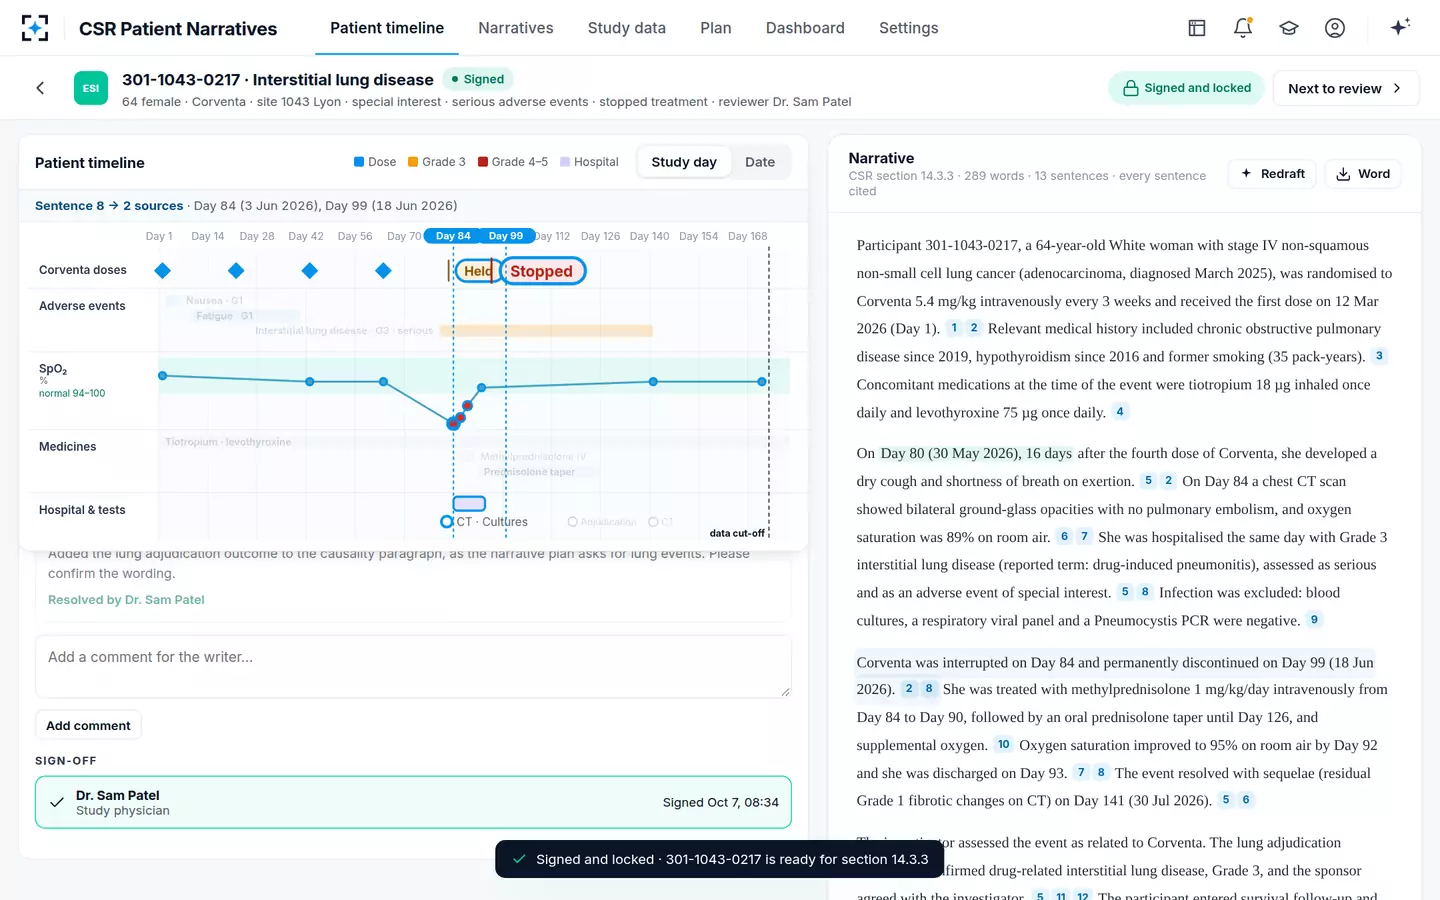Go back with the left arrow icon

pyautogui.click(x=40, y=88)
